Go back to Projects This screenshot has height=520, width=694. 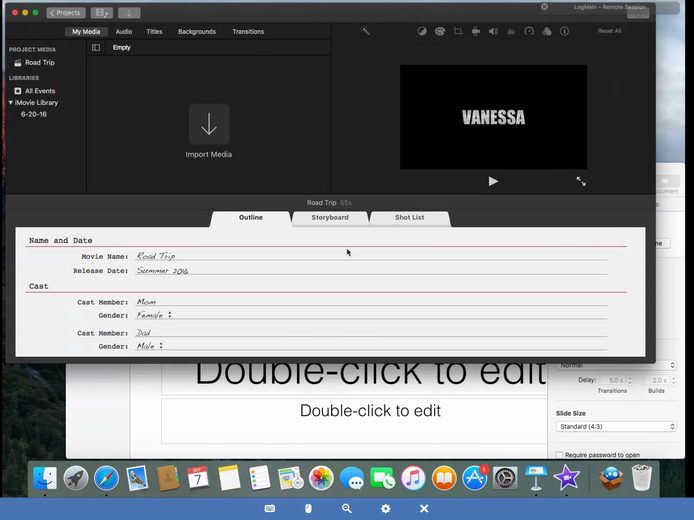[x=66, y=13]
